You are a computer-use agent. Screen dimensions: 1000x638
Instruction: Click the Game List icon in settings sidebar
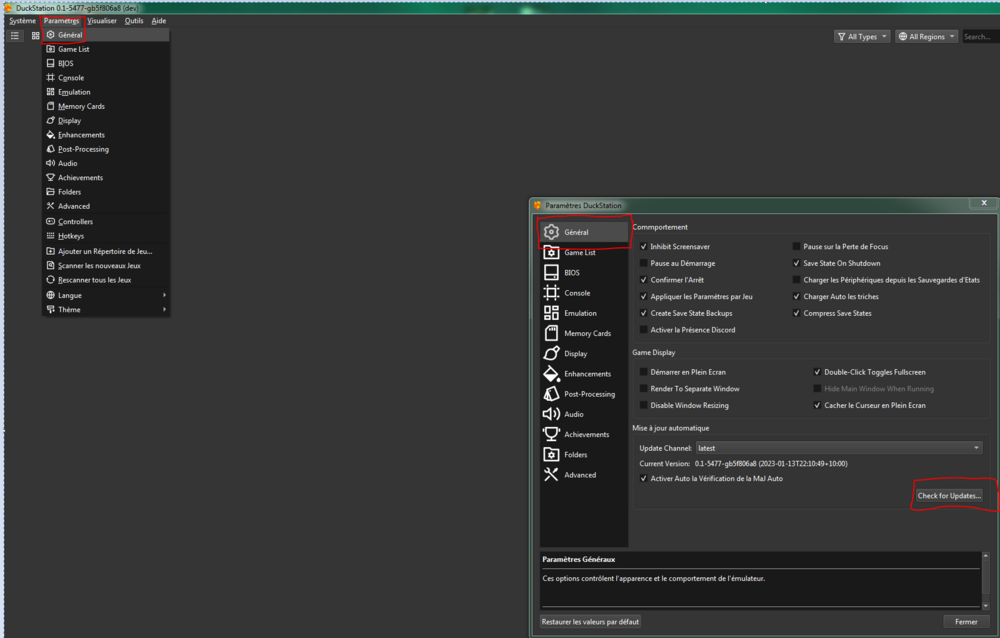551,253
